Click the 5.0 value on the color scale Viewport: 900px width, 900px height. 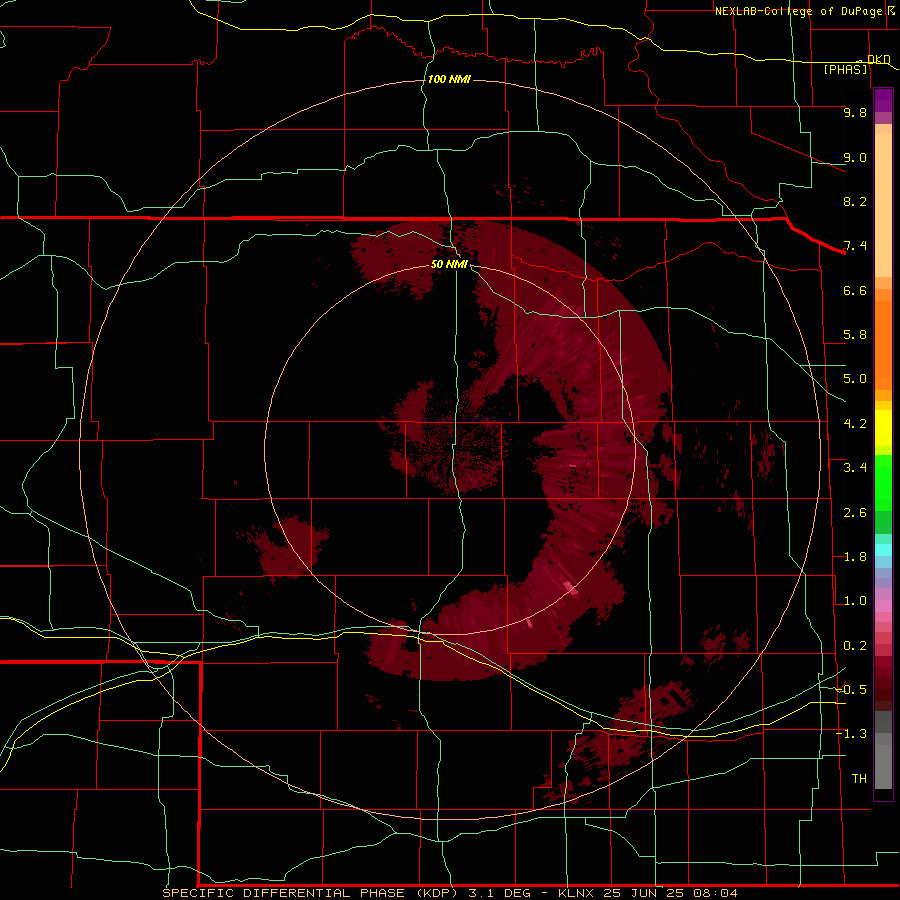(x=855, y=379)
